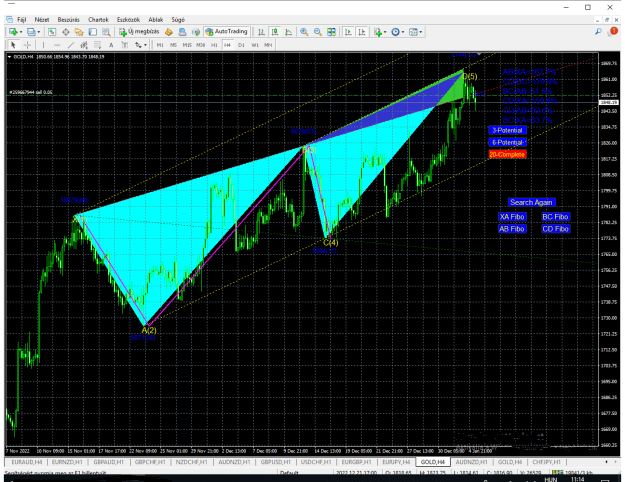The image size is (625, 482).
Task: Open the Strategy Tester icon
Action: [x=106, y=32]
